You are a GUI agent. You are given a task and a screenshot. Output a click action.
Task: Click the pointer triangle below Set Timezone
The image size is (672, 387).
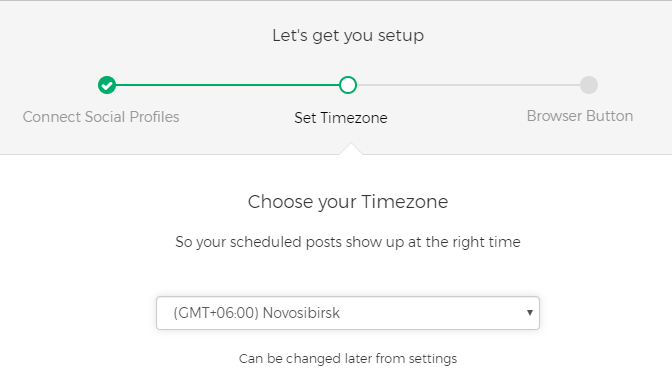tap(351, 148)
